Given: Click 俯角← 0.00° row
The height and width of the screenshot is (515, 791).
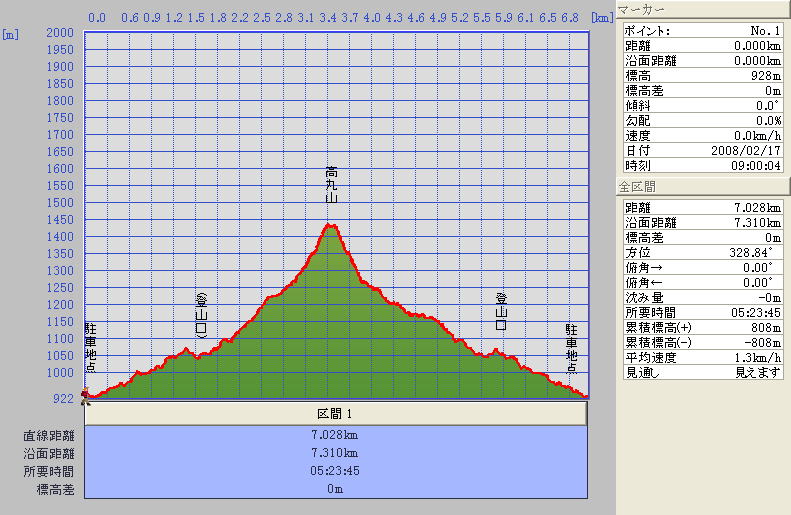Looking at the screenshot, I should (703, 282).
